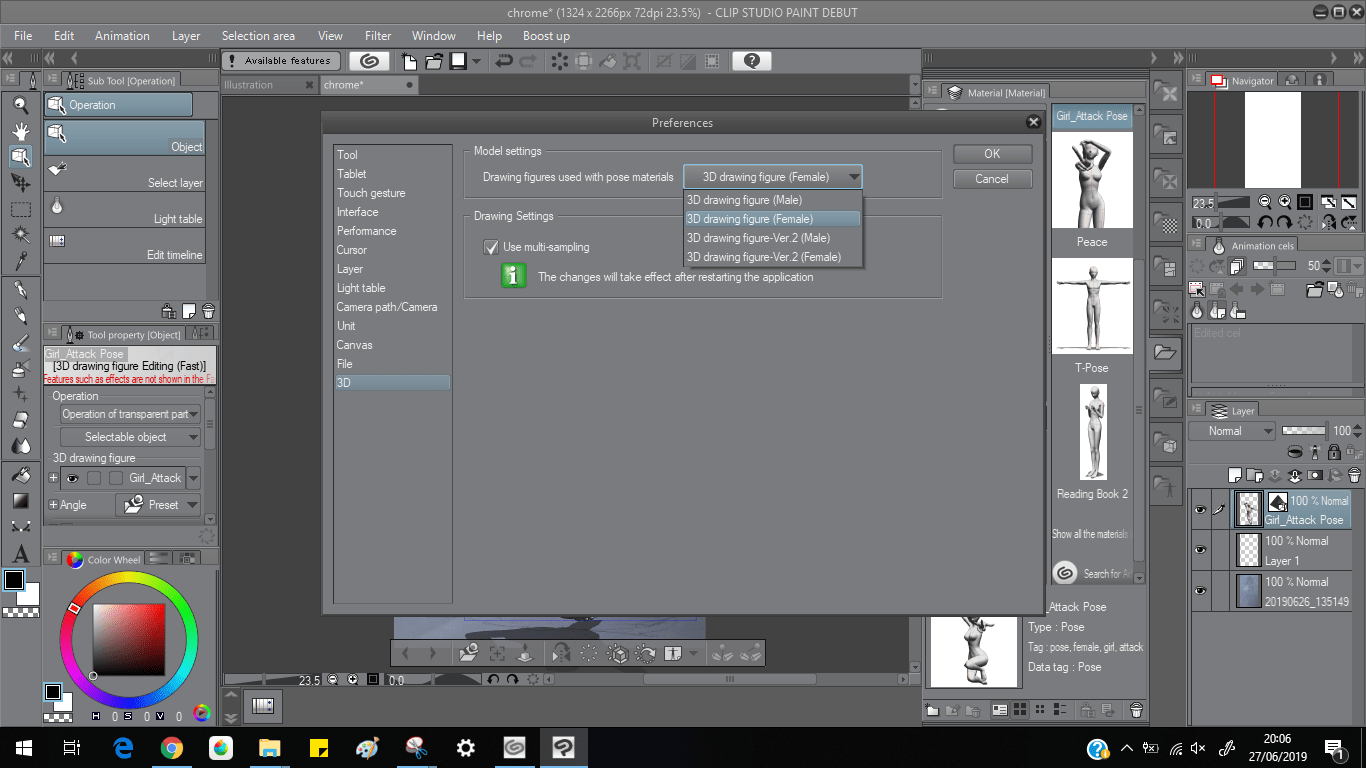
Task: Open Clip Studio from the command bar
Action: point(369,61)
